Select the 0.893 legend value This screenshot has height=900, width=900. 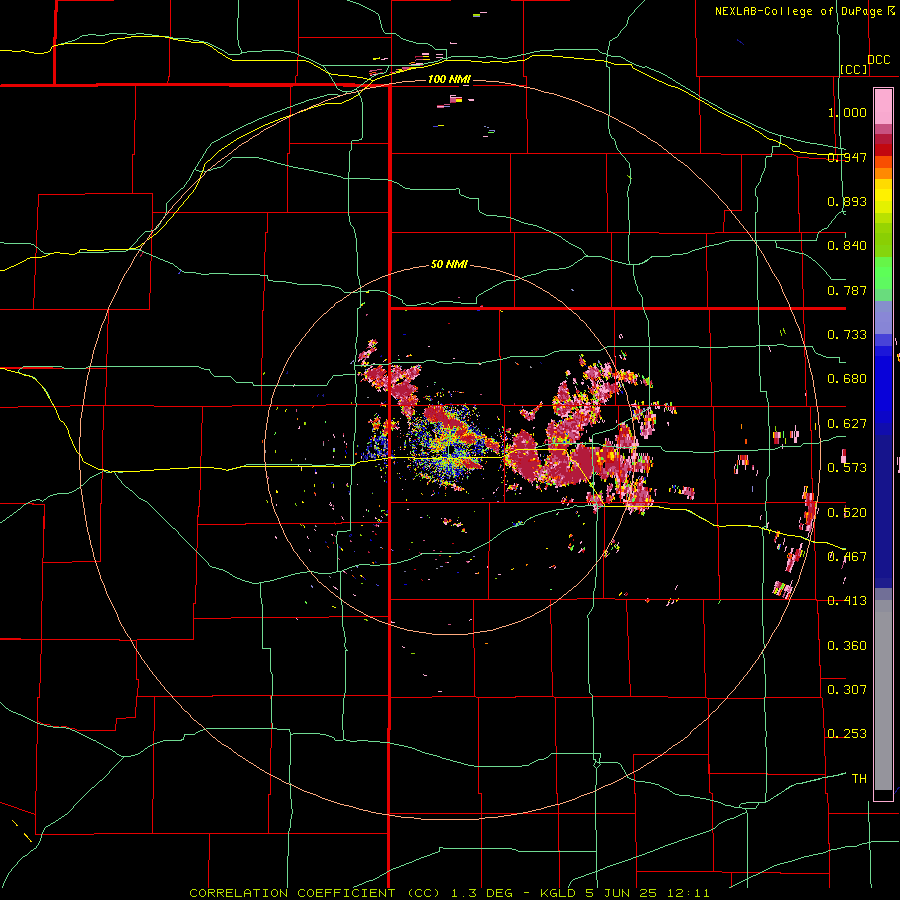click(847, 201)
